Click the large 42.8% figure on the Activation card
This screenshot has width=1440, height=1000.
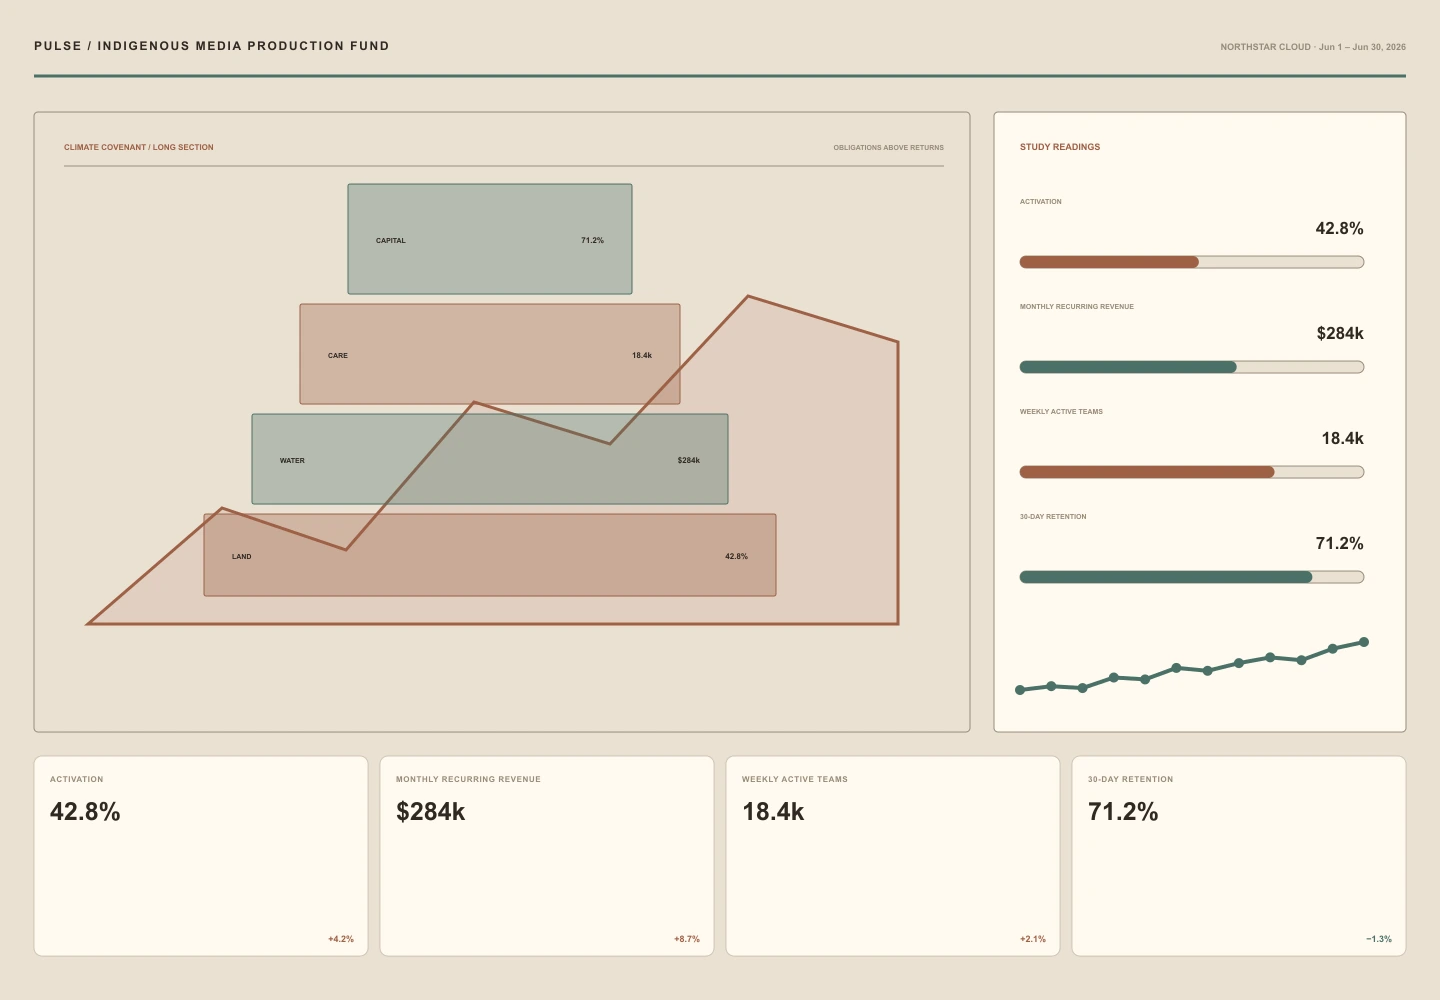[x=85, y=812]
